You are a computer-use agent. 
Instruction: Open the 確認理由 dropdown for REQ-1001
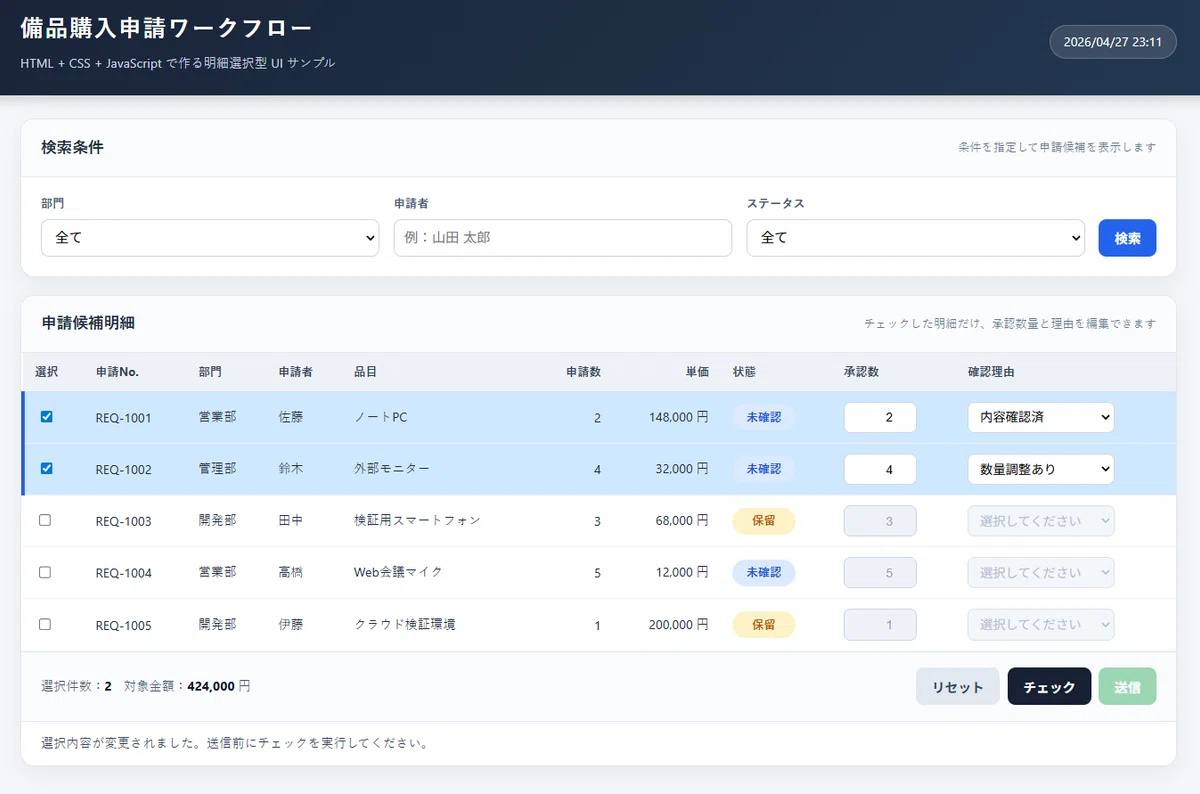[x=1040, y=417]
